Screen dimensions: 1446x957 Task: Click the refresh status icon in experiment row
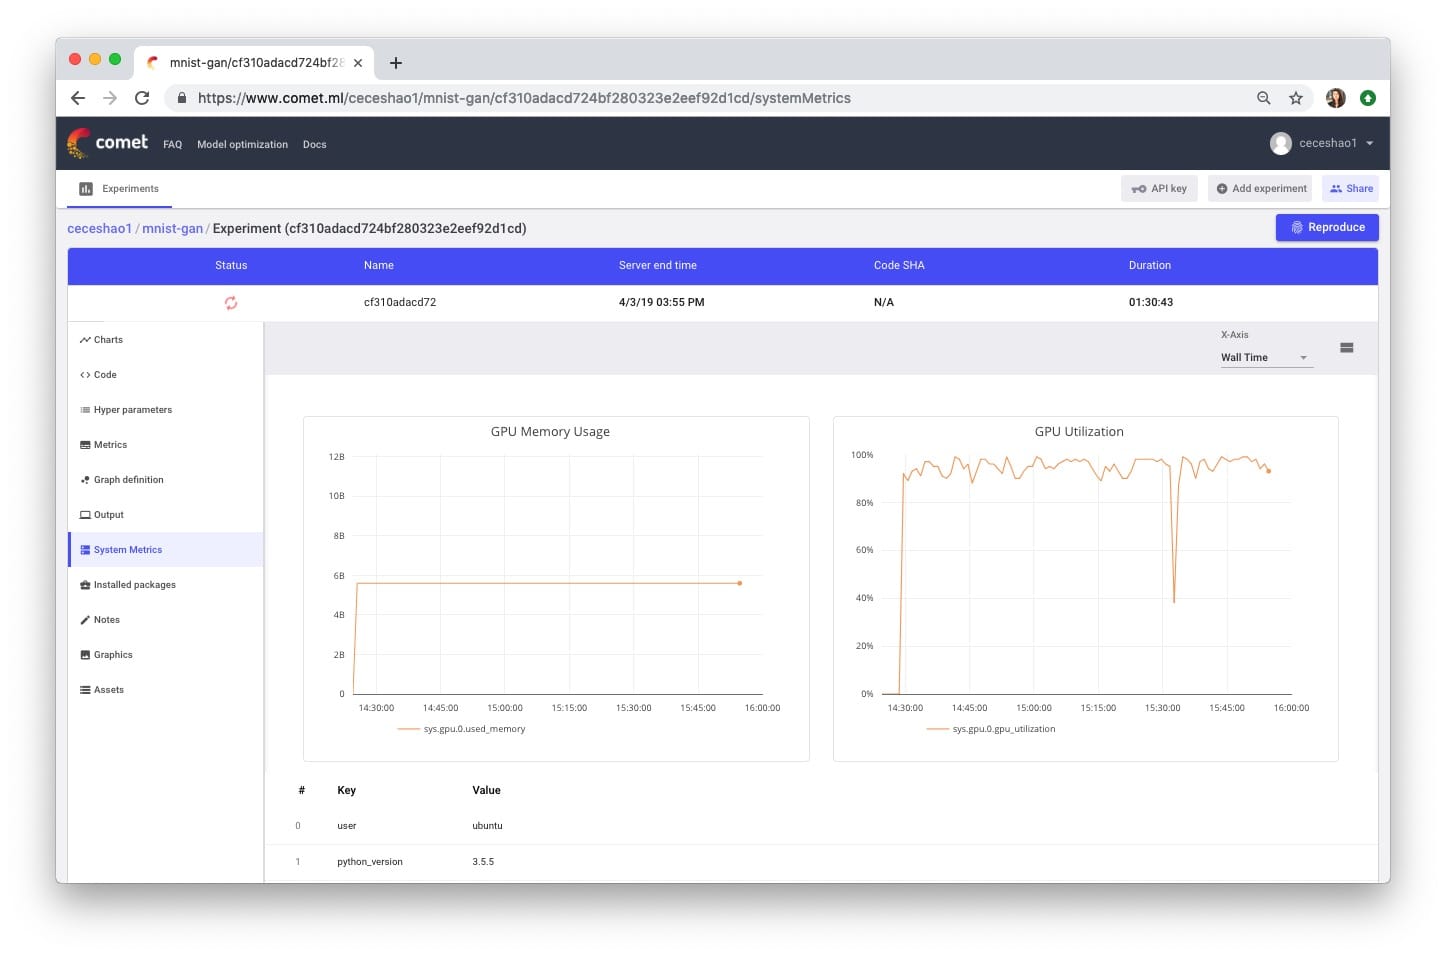231,303
